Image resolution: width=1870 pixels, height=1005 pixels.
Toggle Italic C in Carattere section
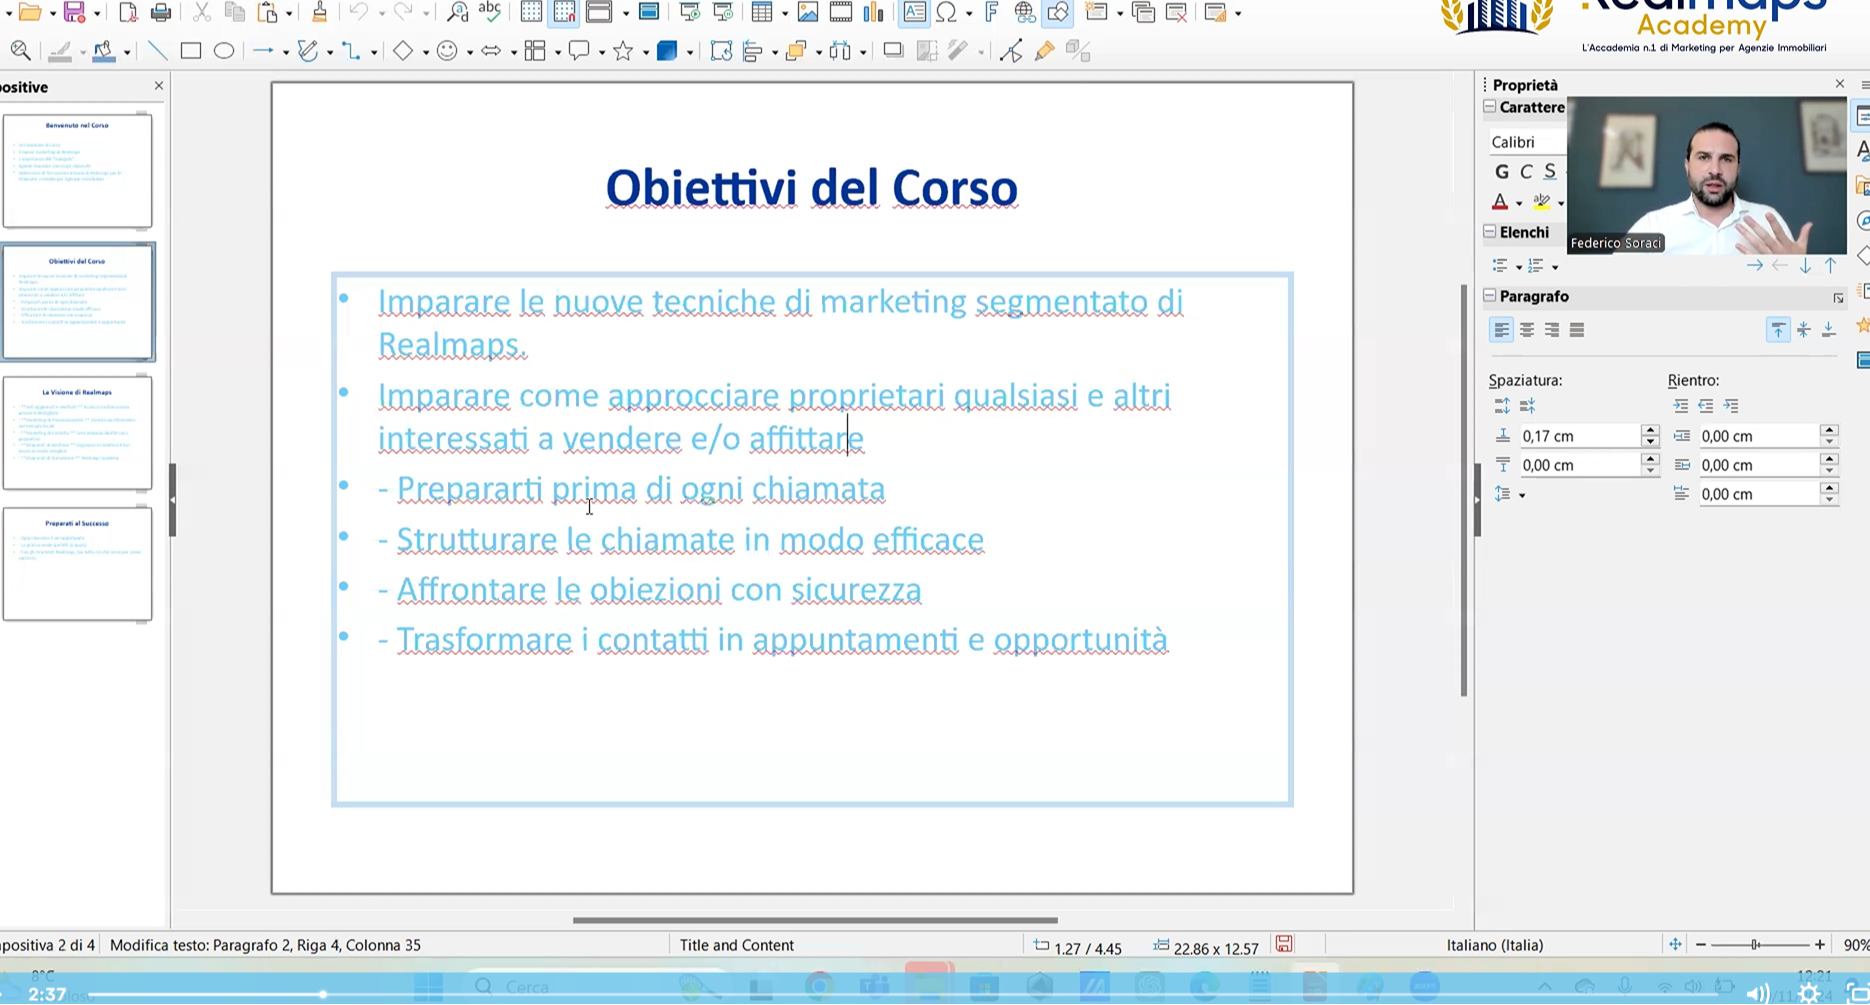click(1526, 172)
